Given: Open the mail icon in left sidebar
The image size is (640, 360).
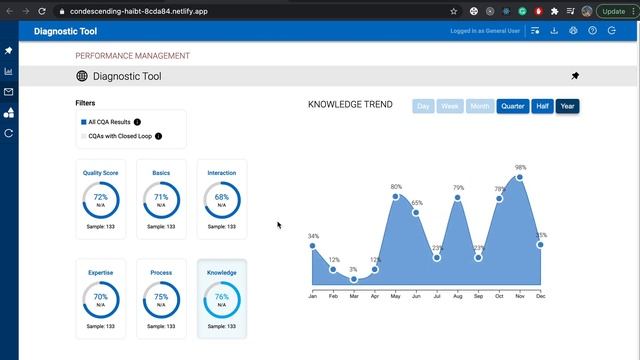Looking at the screenshot, I should click(9, 92).
